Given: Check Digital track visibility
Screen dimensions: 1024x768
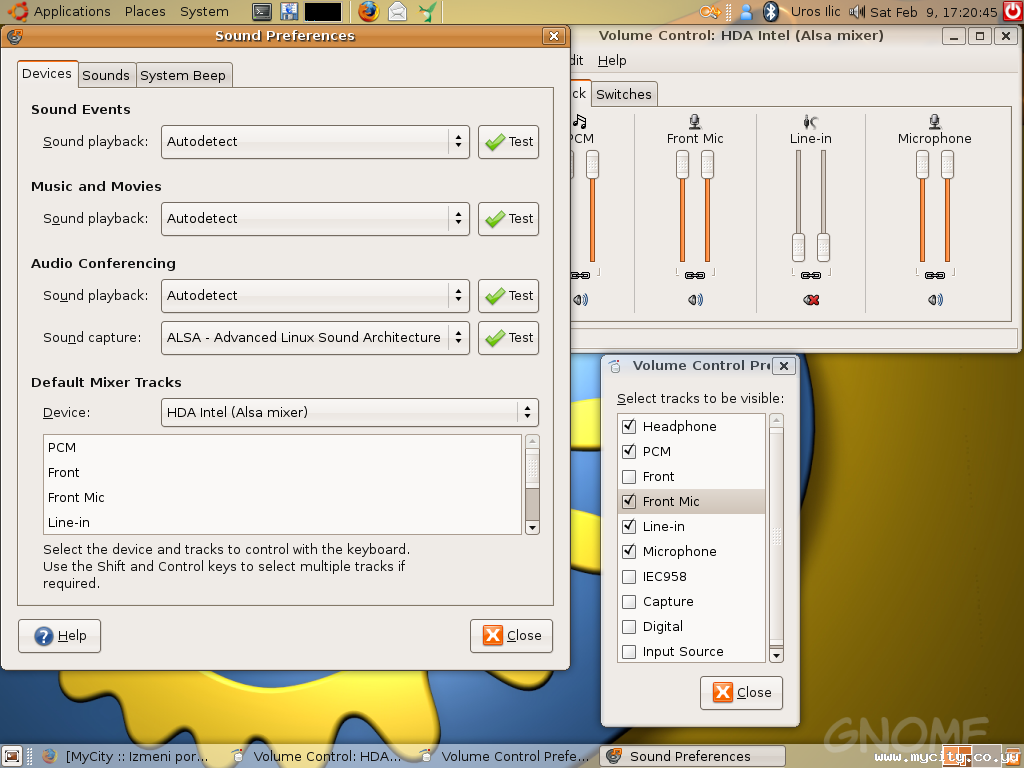Looking at the screenshot, I should tap(629, 627).
